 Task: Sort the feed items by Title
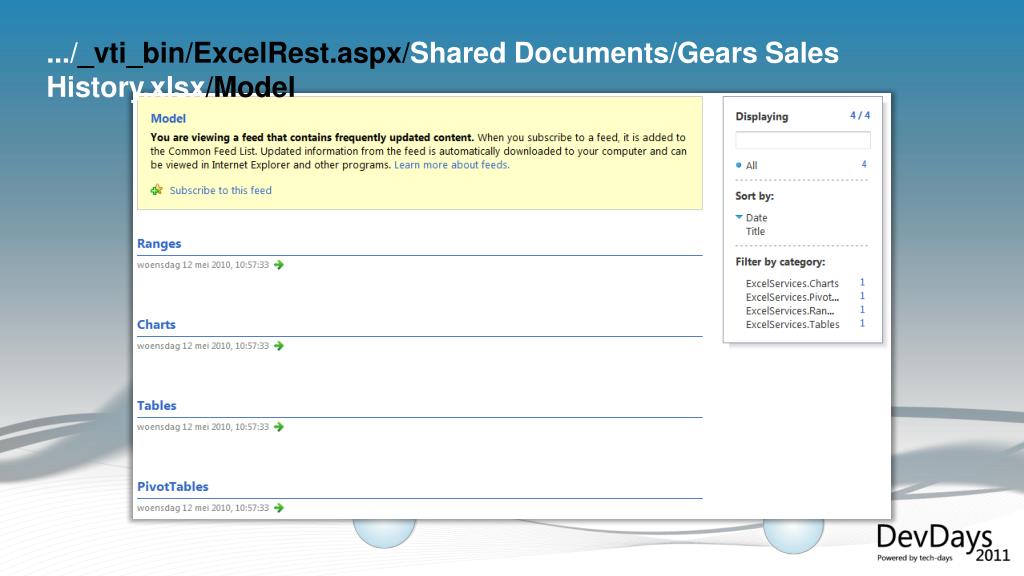(756, 231)
